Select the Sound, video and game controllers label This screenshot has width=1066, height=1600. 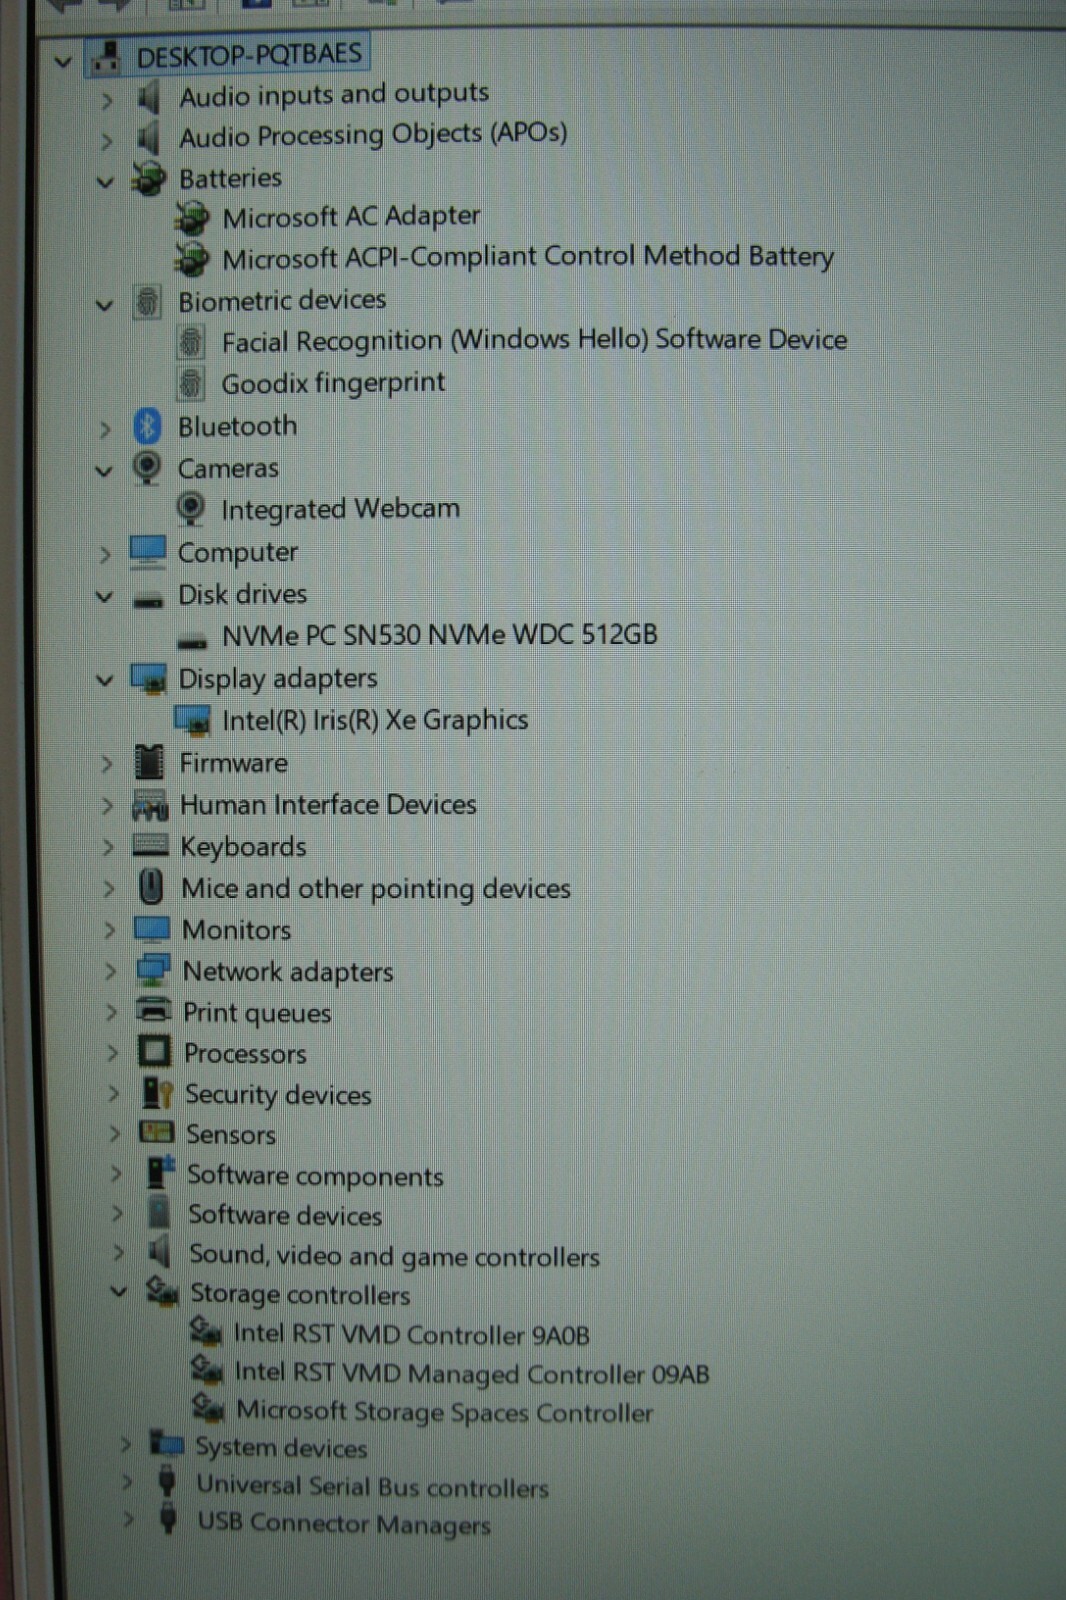point(394,1255)
